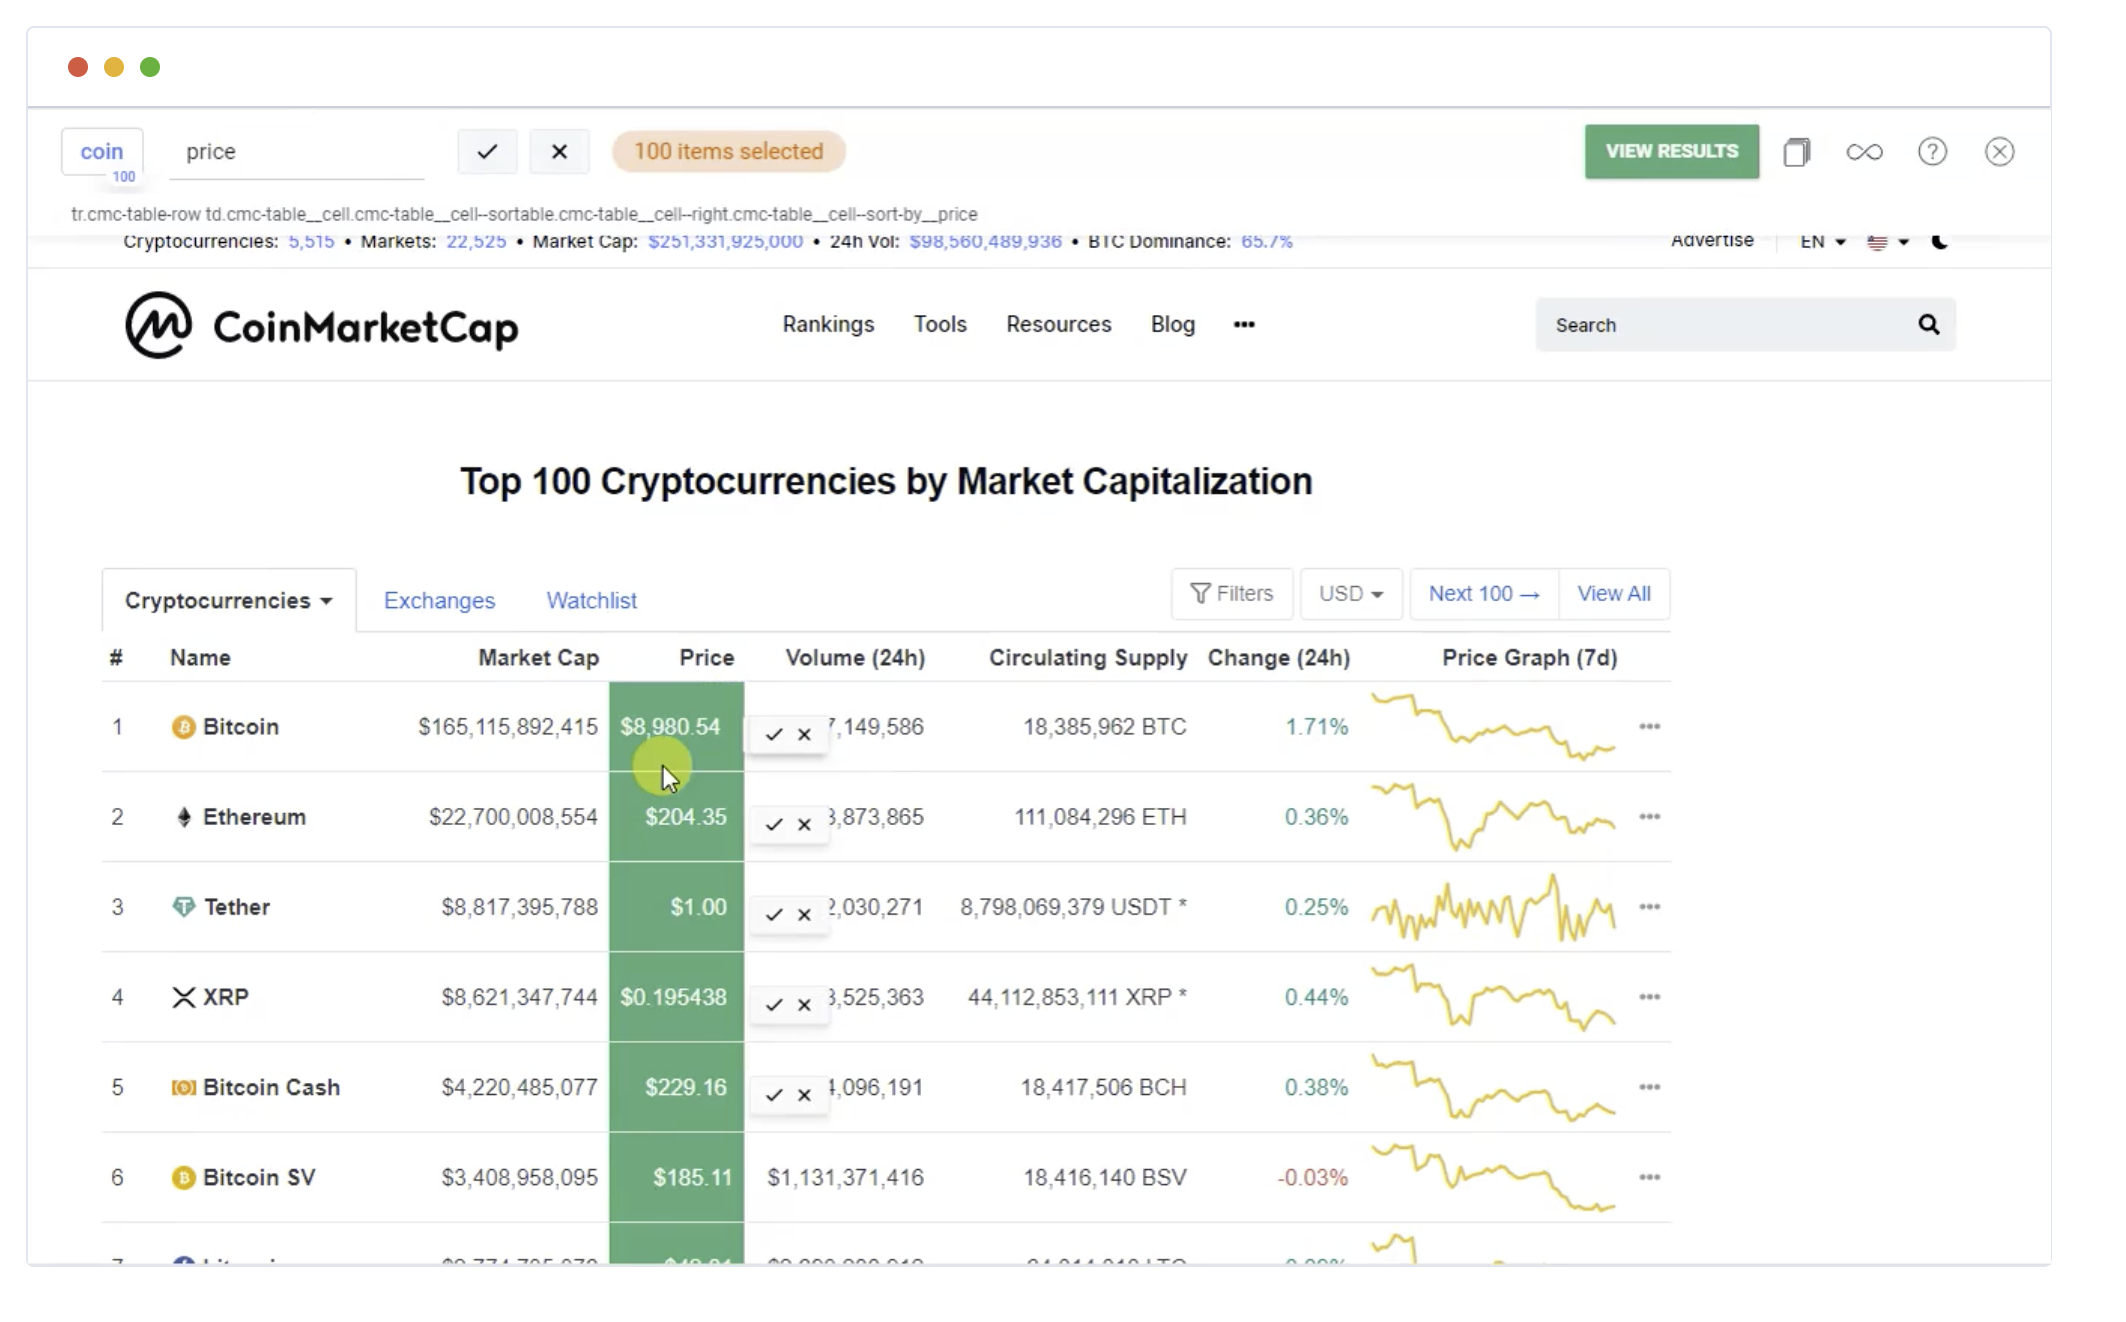Viewport: 2126px width, 1322px height.
Task: Click the copy results icon in toolbar
Action: coord(1797,152)
